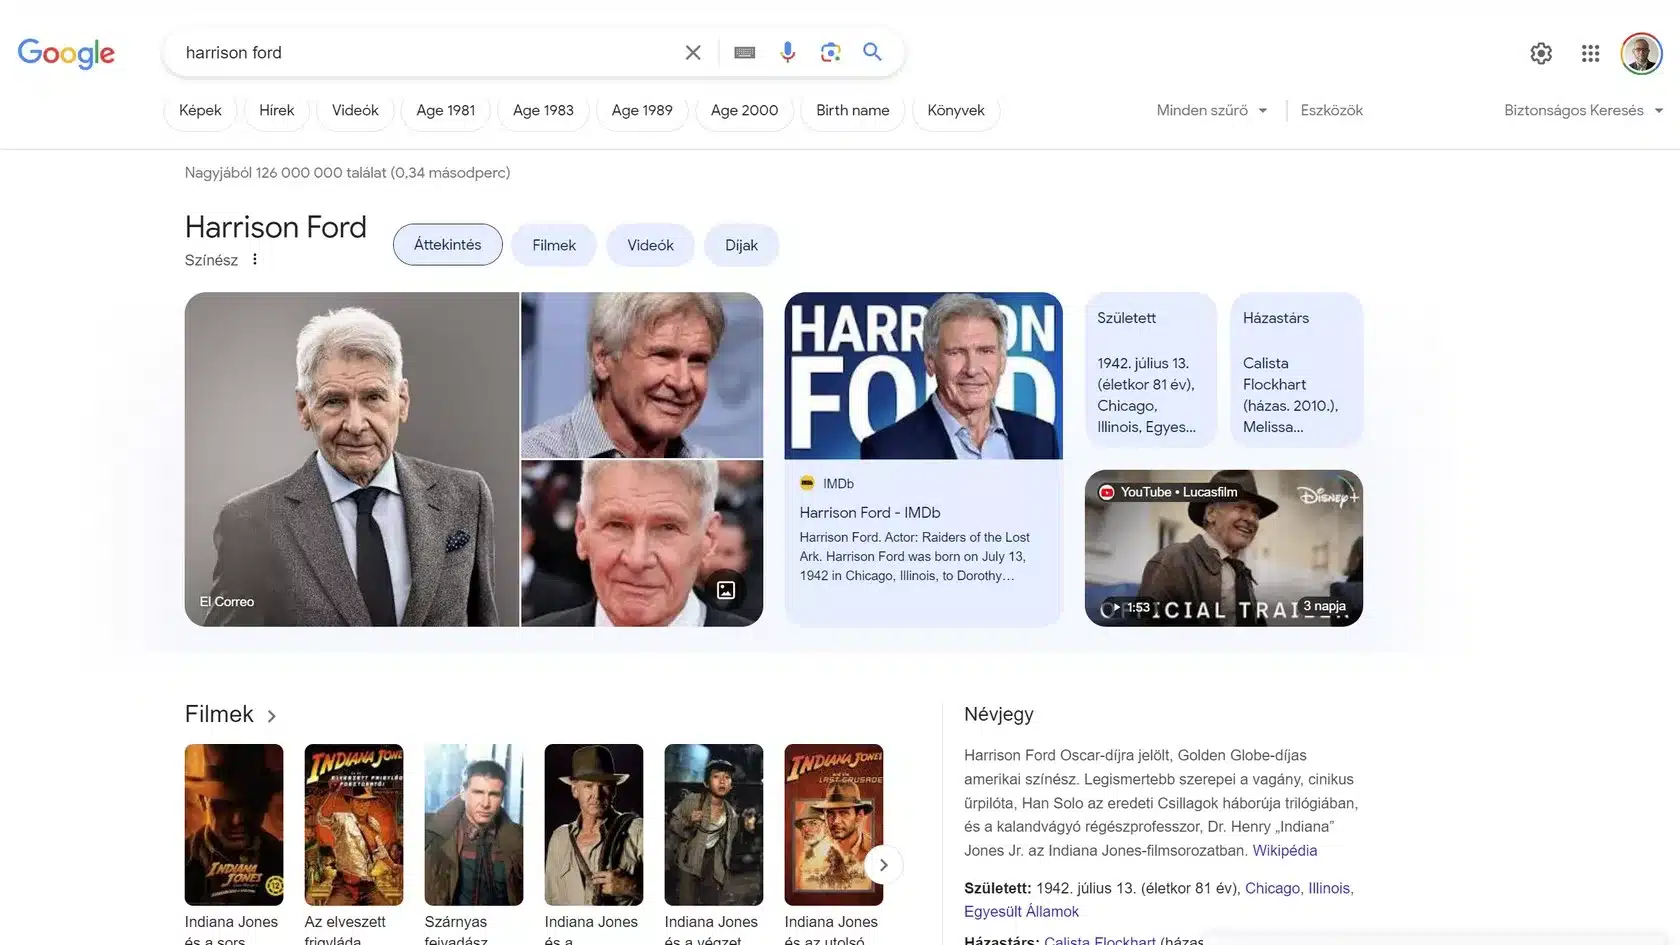The height and width of the screenshot is (945, 1680).
Task: Activate voice search microphone
Action: pos(787,51)
